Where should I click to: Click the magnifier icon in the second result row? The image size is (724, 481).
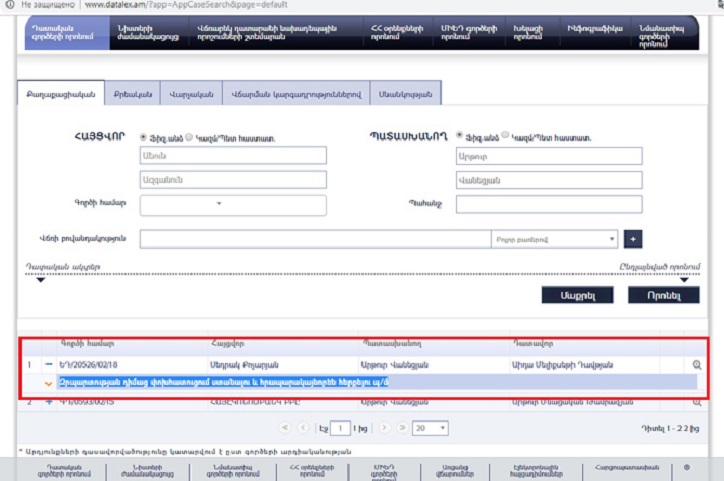pos(696,402)
